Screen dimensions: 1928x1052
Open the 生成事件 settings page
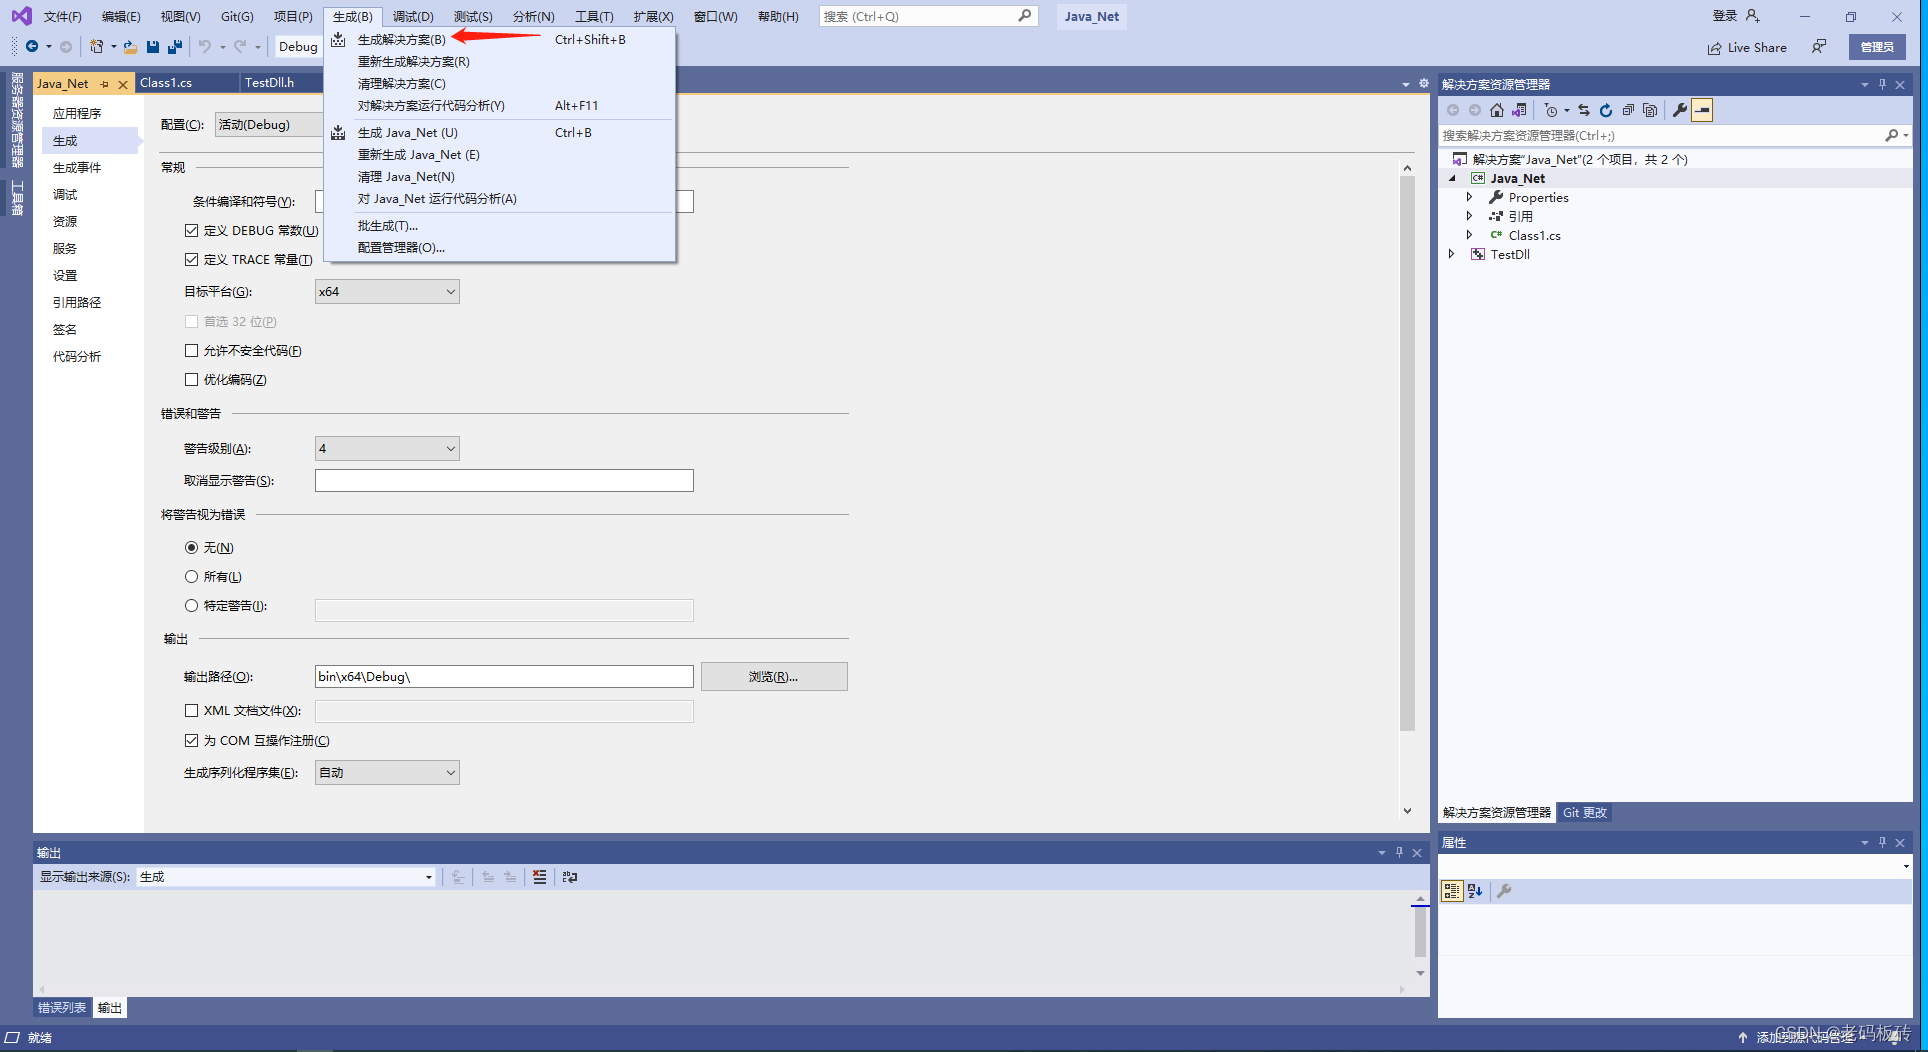(77, 167)
